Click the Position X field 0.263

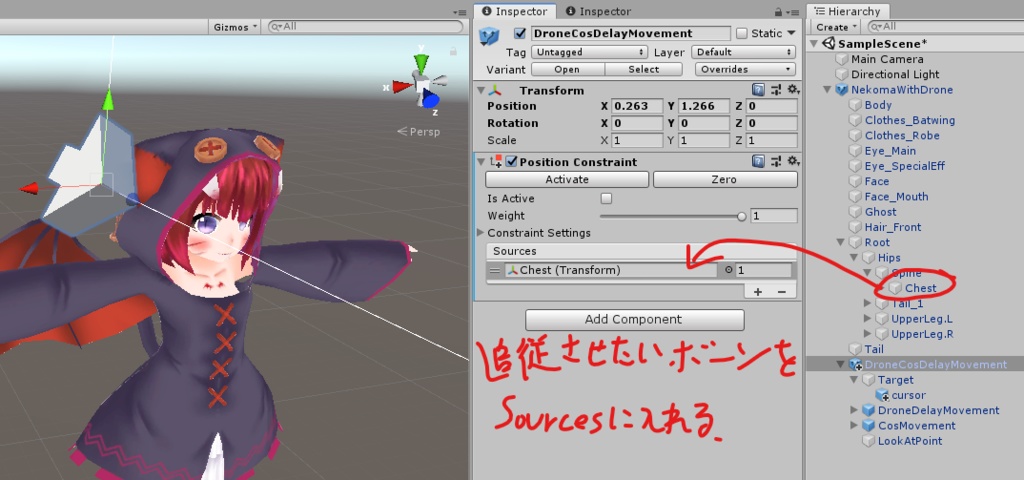coord(637,106)
